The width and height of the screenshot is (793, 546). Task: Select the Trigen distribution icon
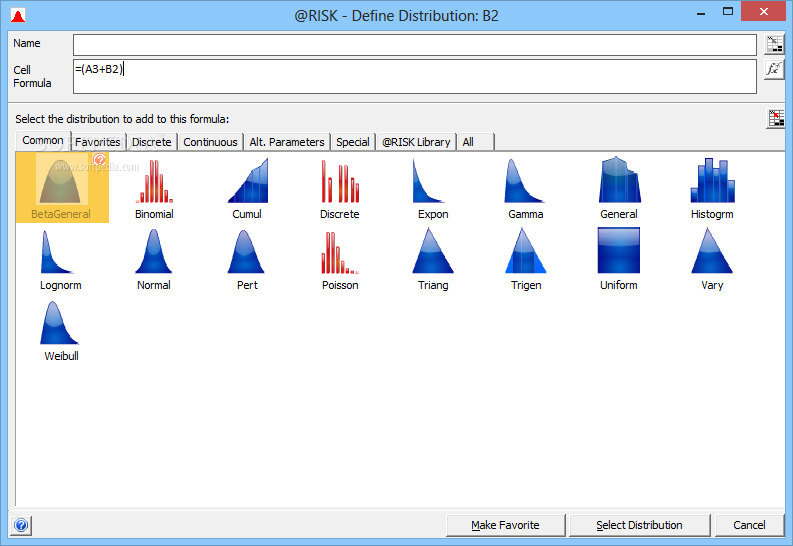(526, 259)
